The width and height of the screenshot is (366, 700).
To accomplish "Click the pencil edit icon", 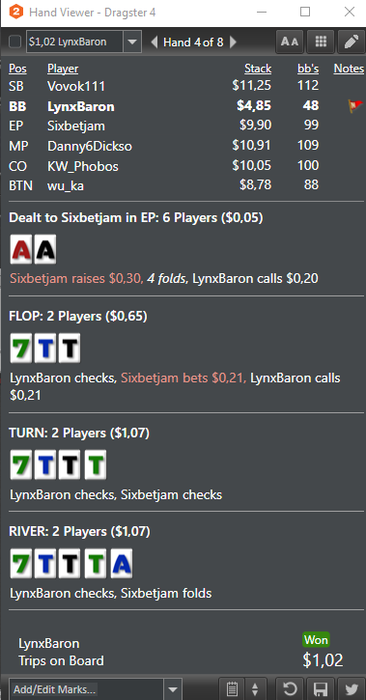I will (351, 42).
